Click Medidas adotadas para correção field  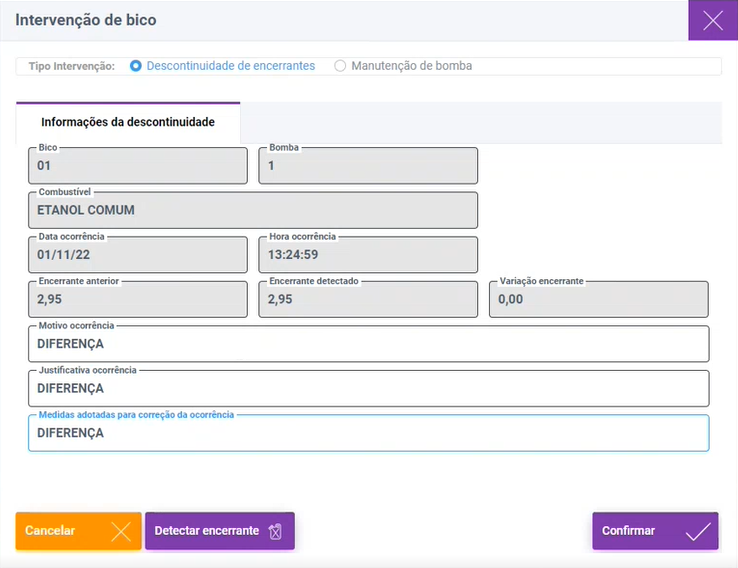(369, 433)
